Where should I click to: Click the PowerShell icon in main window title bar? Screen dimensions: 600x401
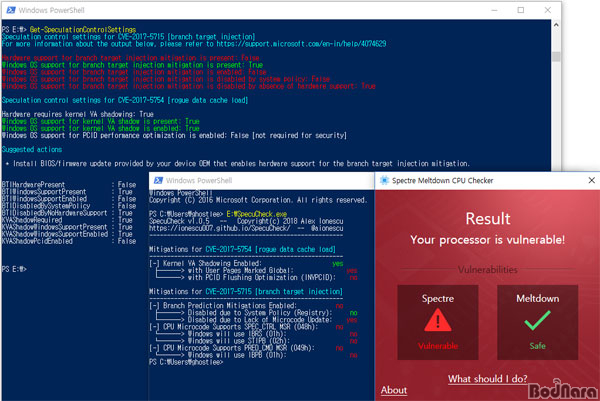pos(11,10)
